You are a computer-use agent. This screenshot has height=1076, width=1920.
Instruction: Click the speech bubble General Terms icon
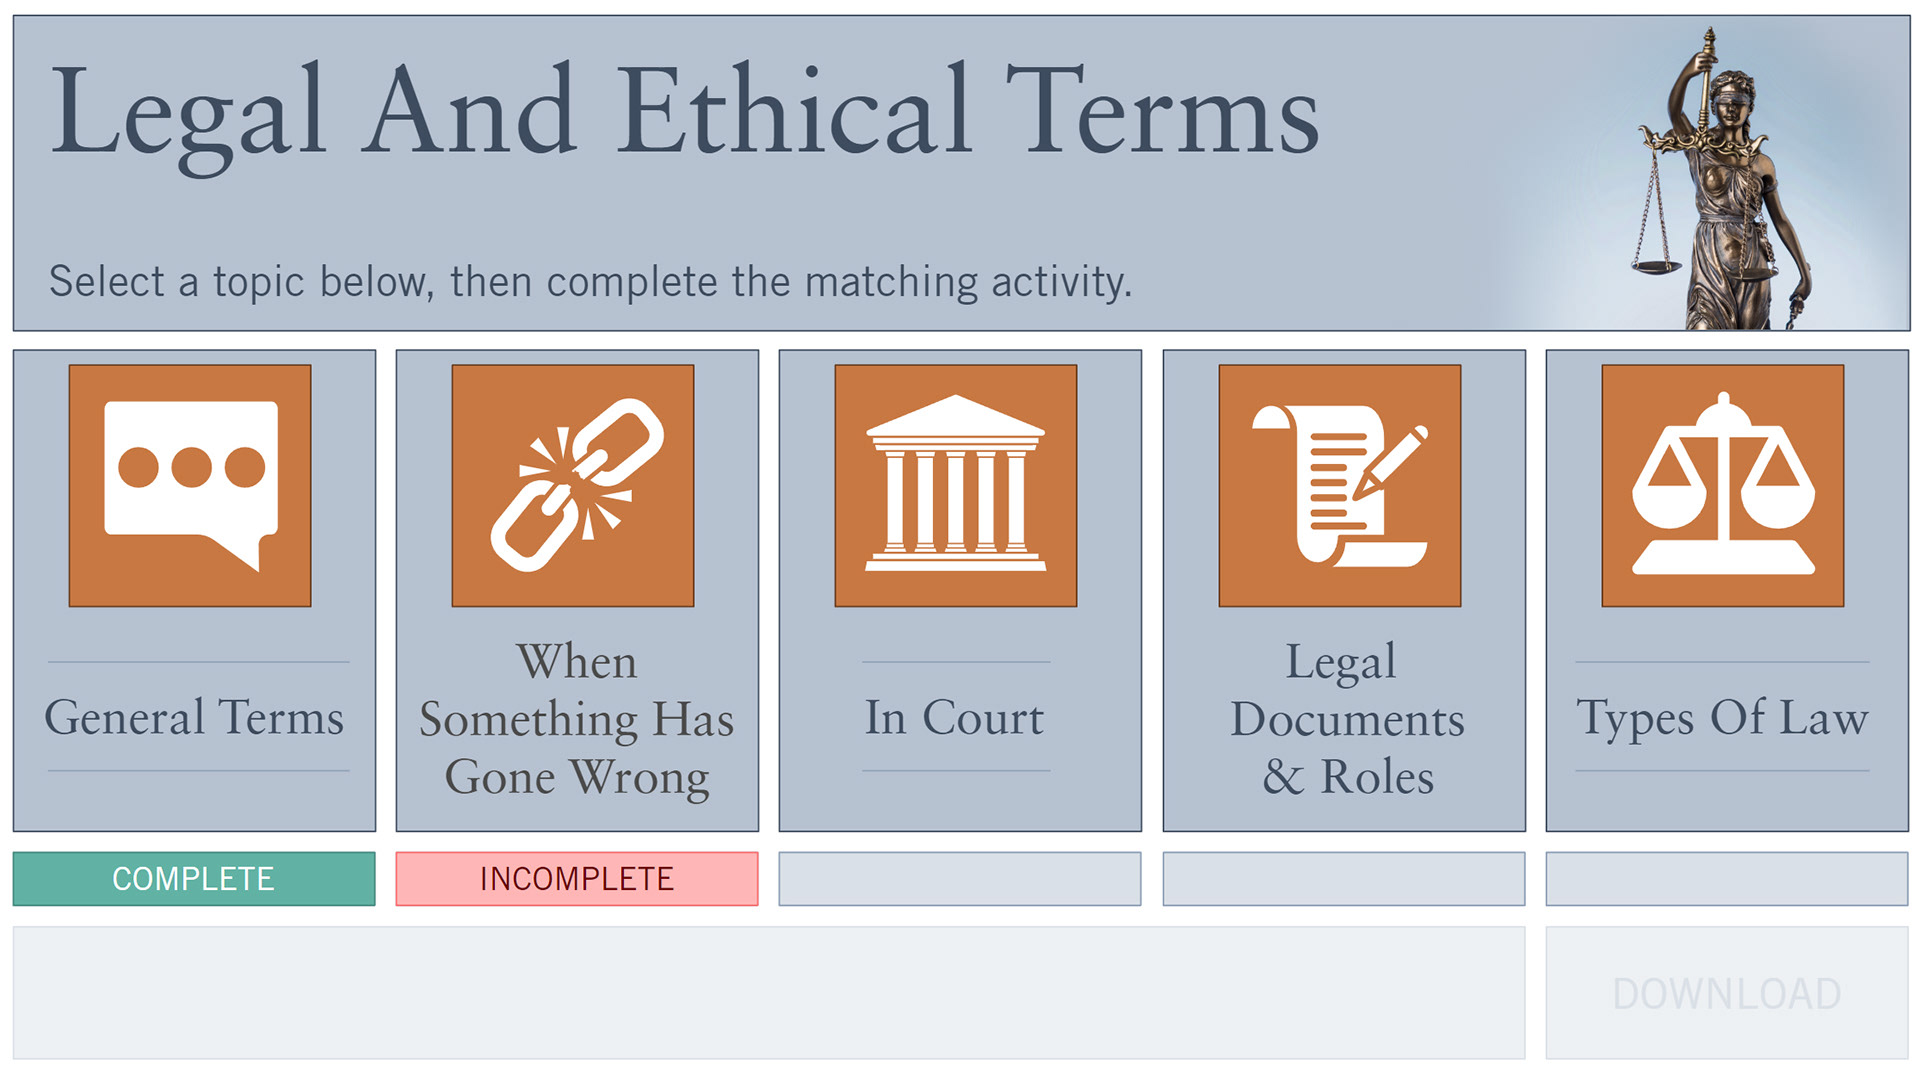[x=190, y=485]
